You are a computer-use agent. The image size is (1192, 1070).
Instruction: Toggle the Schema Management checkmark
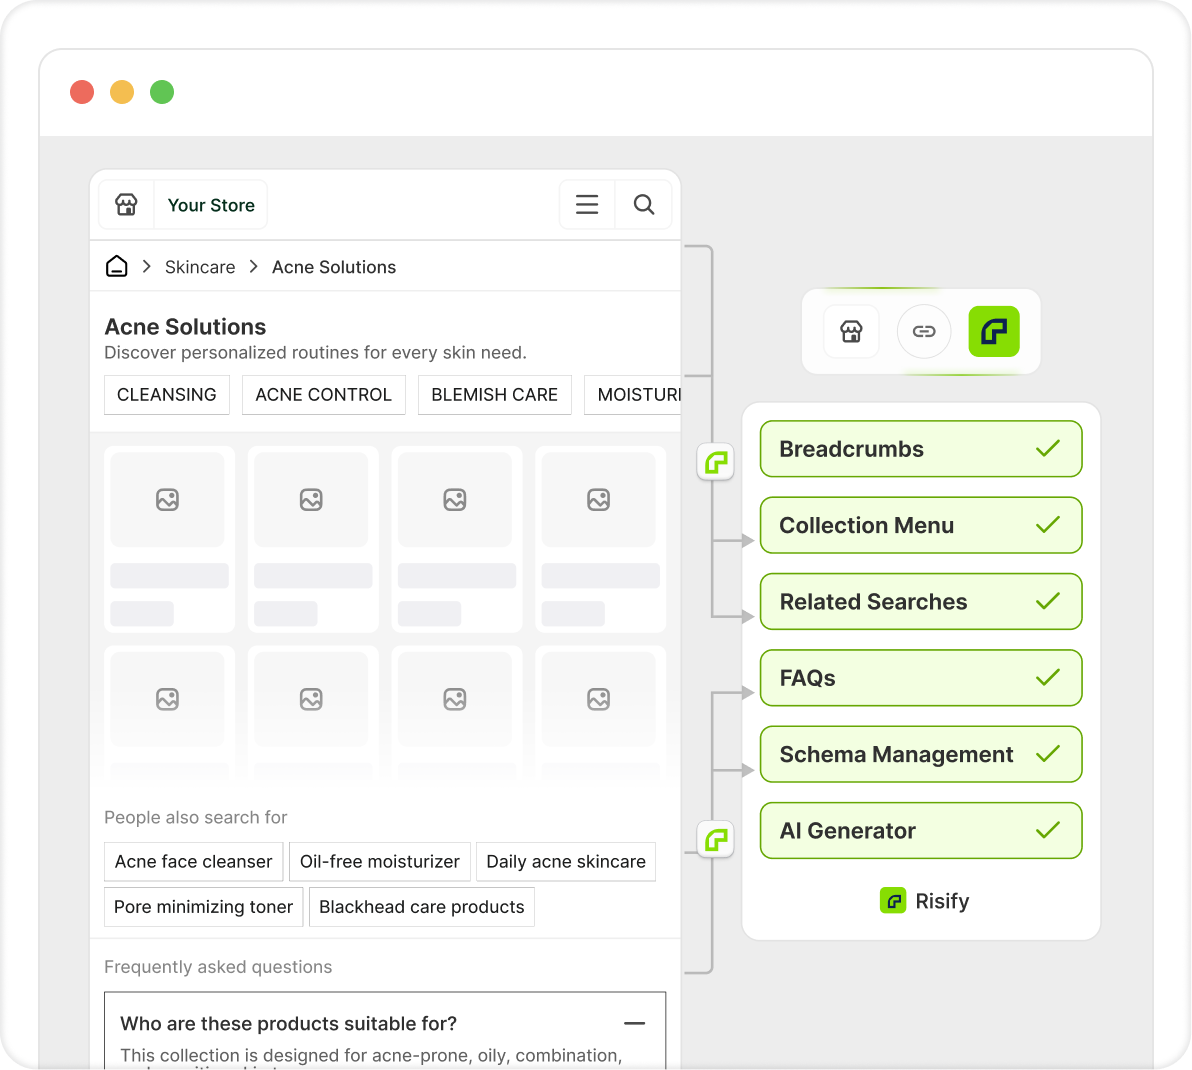click(x=1049, y=754)
